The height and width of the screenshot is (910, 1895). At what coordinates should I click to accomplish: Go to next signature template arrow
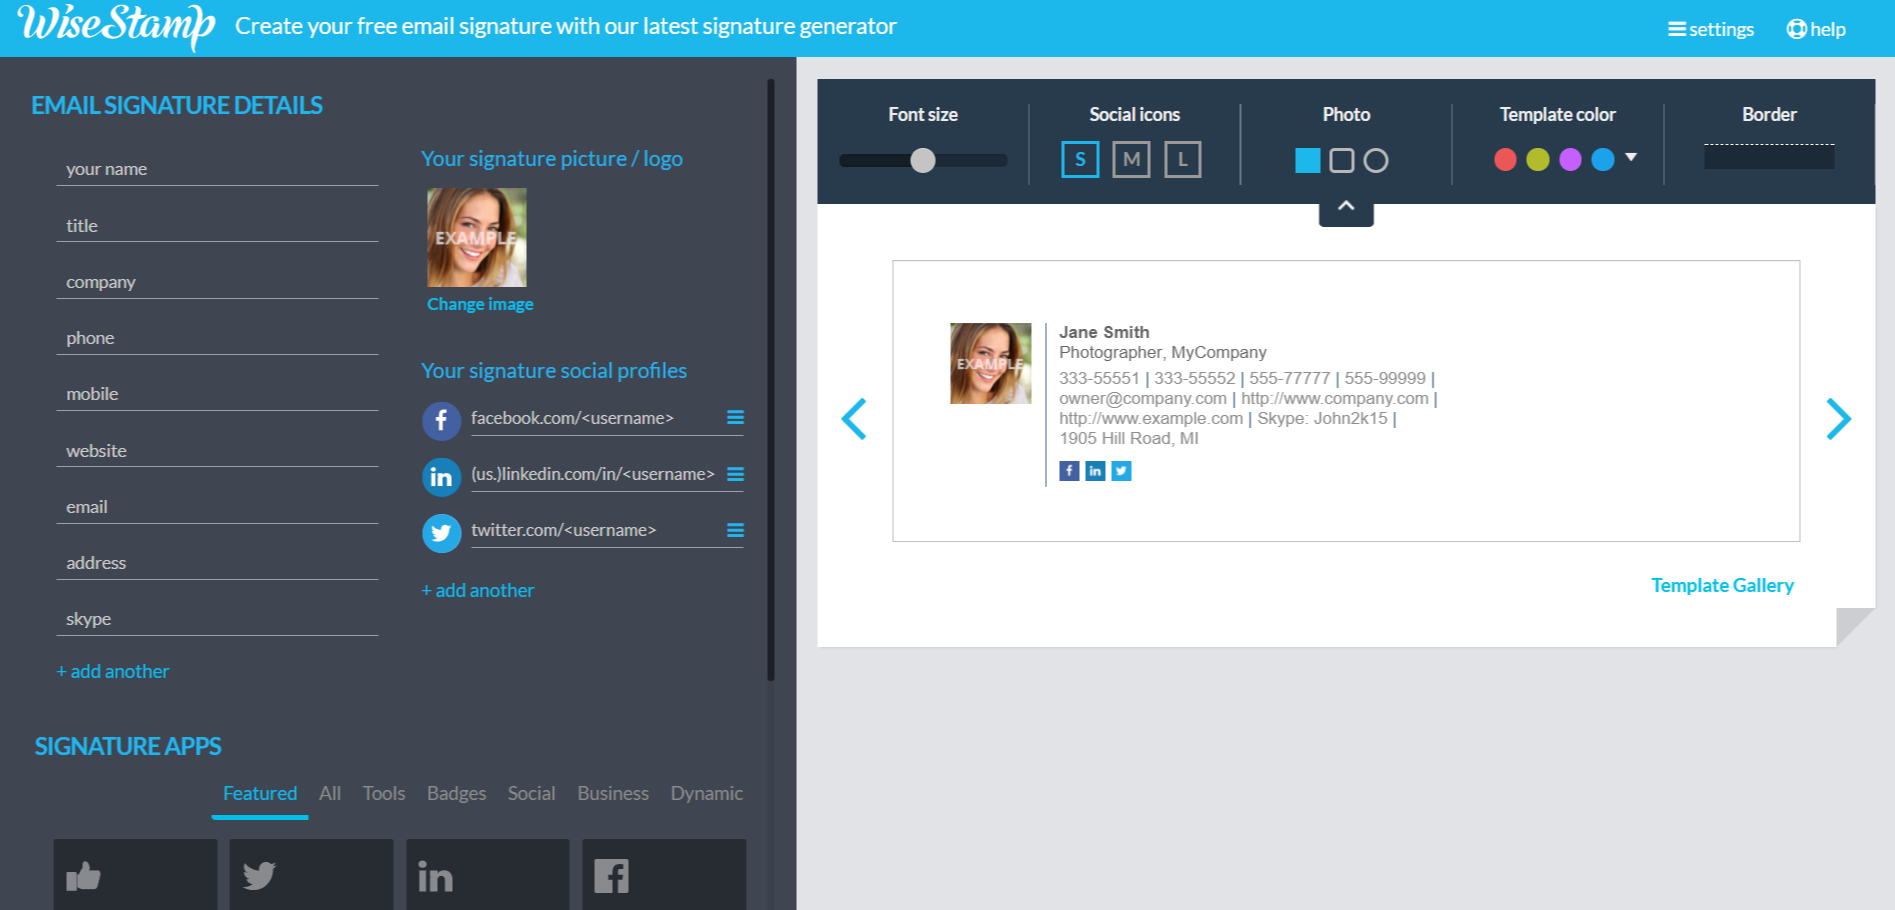tap(1838, 419)
